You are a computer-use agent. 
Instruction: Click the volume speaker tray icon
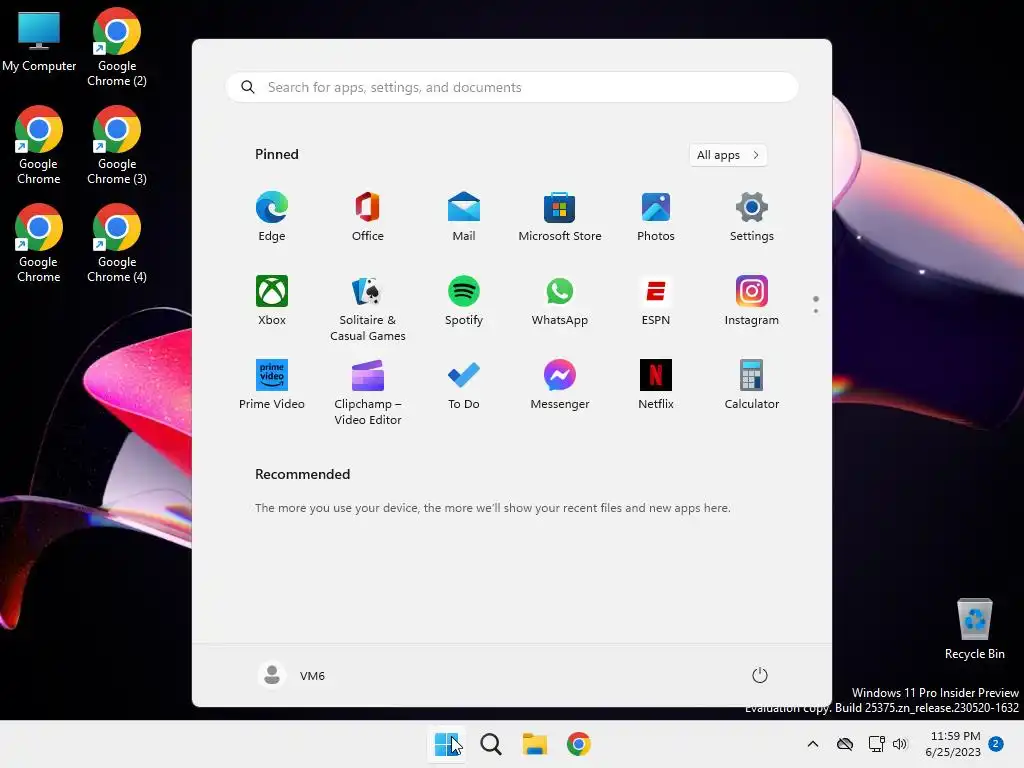[x=900, y=744]
